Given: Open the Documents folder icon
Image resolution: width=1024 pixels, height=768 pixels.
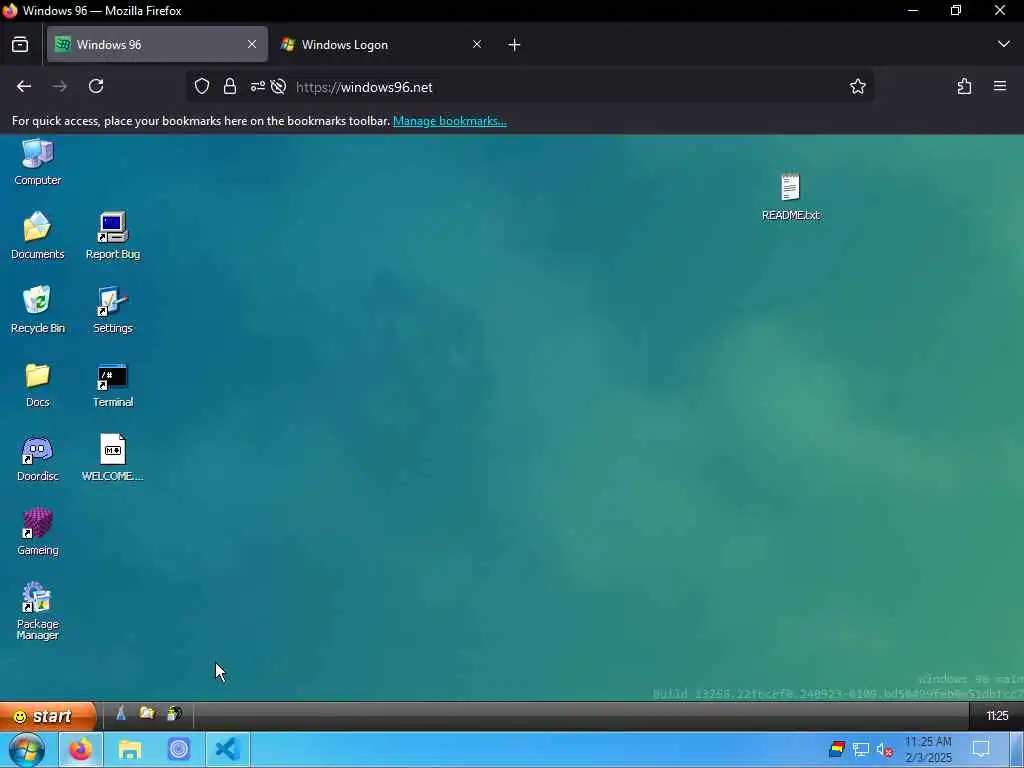Looking at the screenshot, I should (37, 236).
